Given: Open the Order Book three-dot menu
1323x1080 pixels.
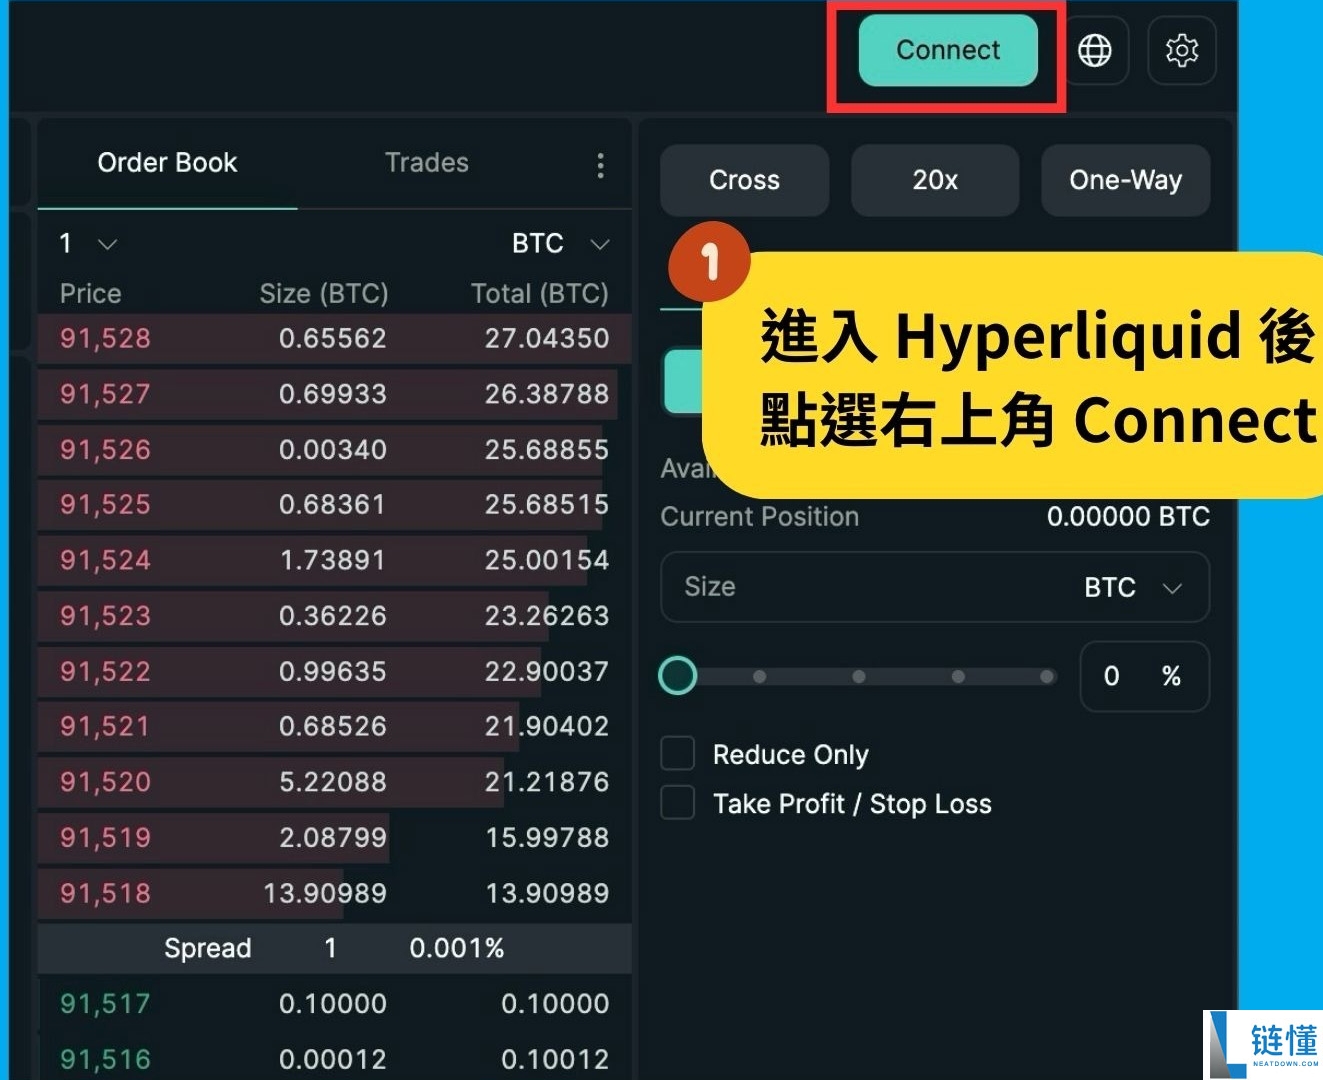Looking at the screenshot, I should click(x=600, y=165).
